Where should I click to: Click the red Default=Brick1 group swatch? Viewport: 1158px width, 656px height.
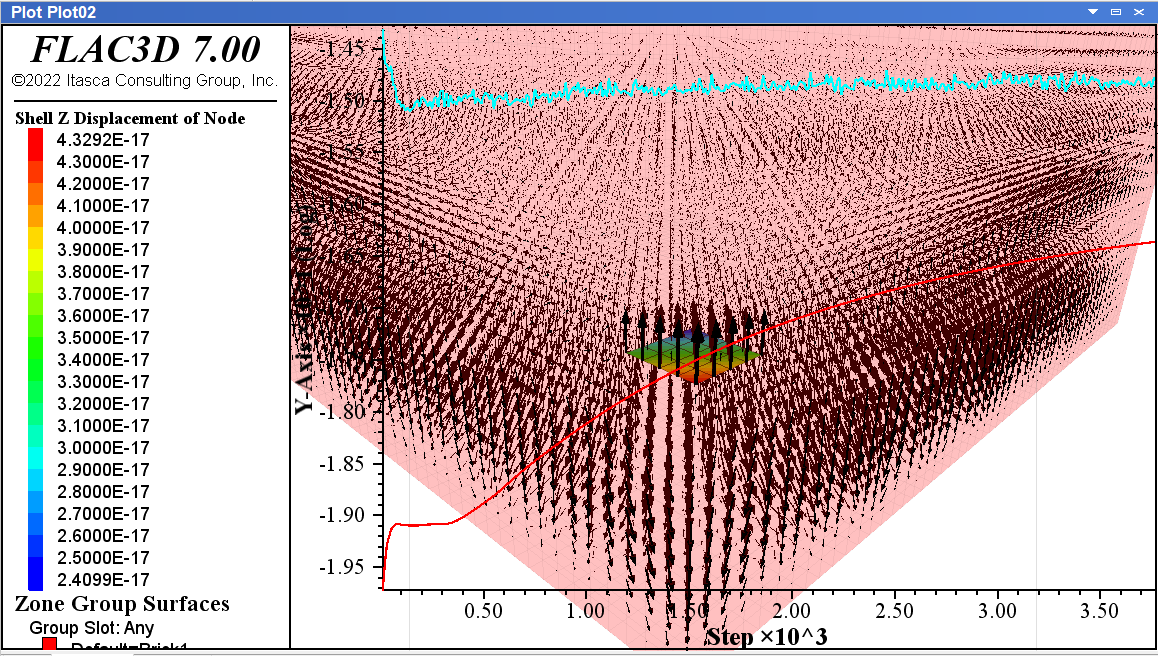click(x=48, y=648)
